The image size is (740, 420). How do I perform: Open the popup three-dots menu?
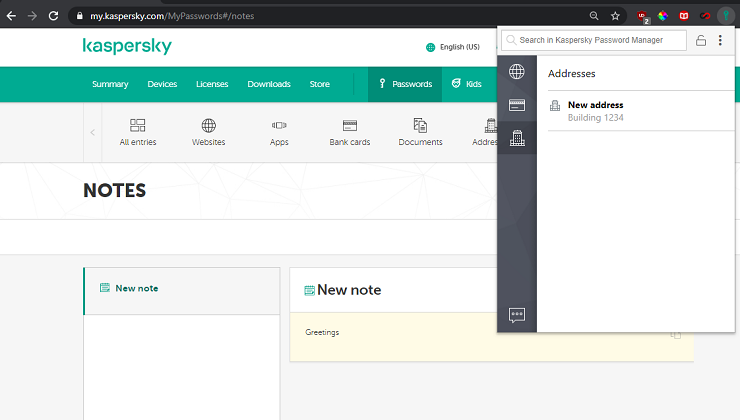coord(720,40)
